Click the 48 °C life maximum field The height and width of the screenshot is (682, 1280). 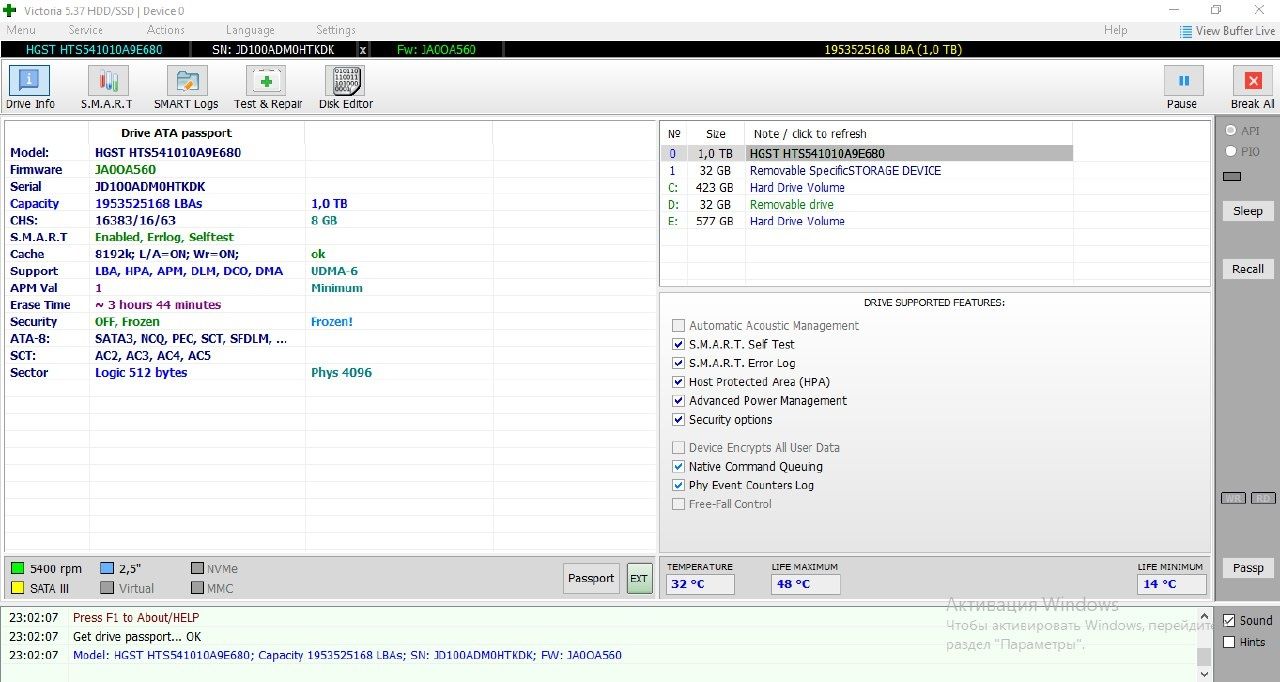click(806, 584)
